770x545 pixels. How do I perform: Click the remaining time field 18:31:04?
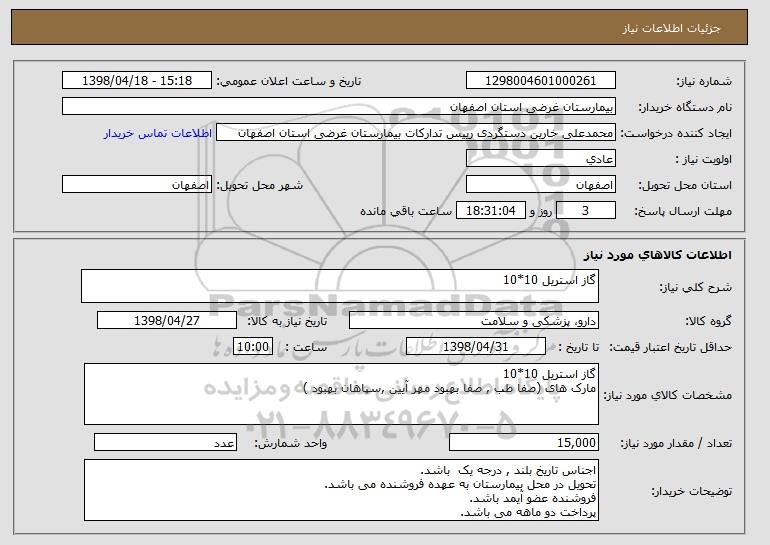pyautogui.click(x=491, y=211)
